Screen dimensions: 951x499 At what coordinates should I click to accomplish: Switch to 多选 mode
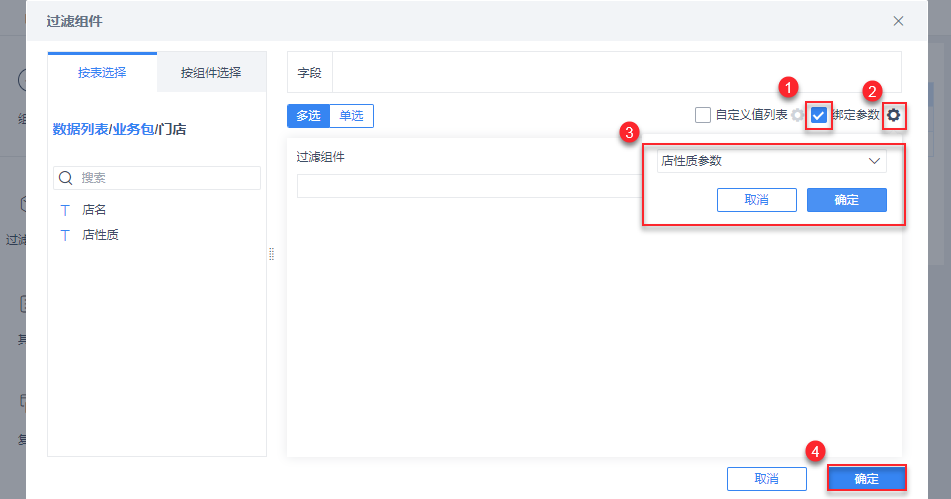tap(308, 116)
